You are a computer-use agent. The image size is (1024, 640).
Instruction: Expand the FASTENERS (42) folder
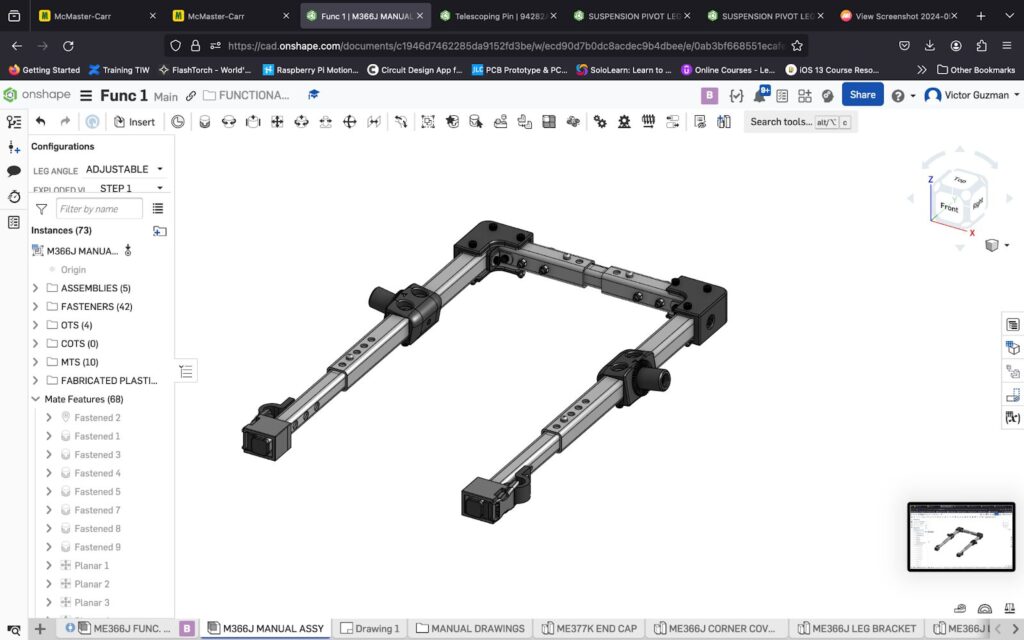(36, 307)
